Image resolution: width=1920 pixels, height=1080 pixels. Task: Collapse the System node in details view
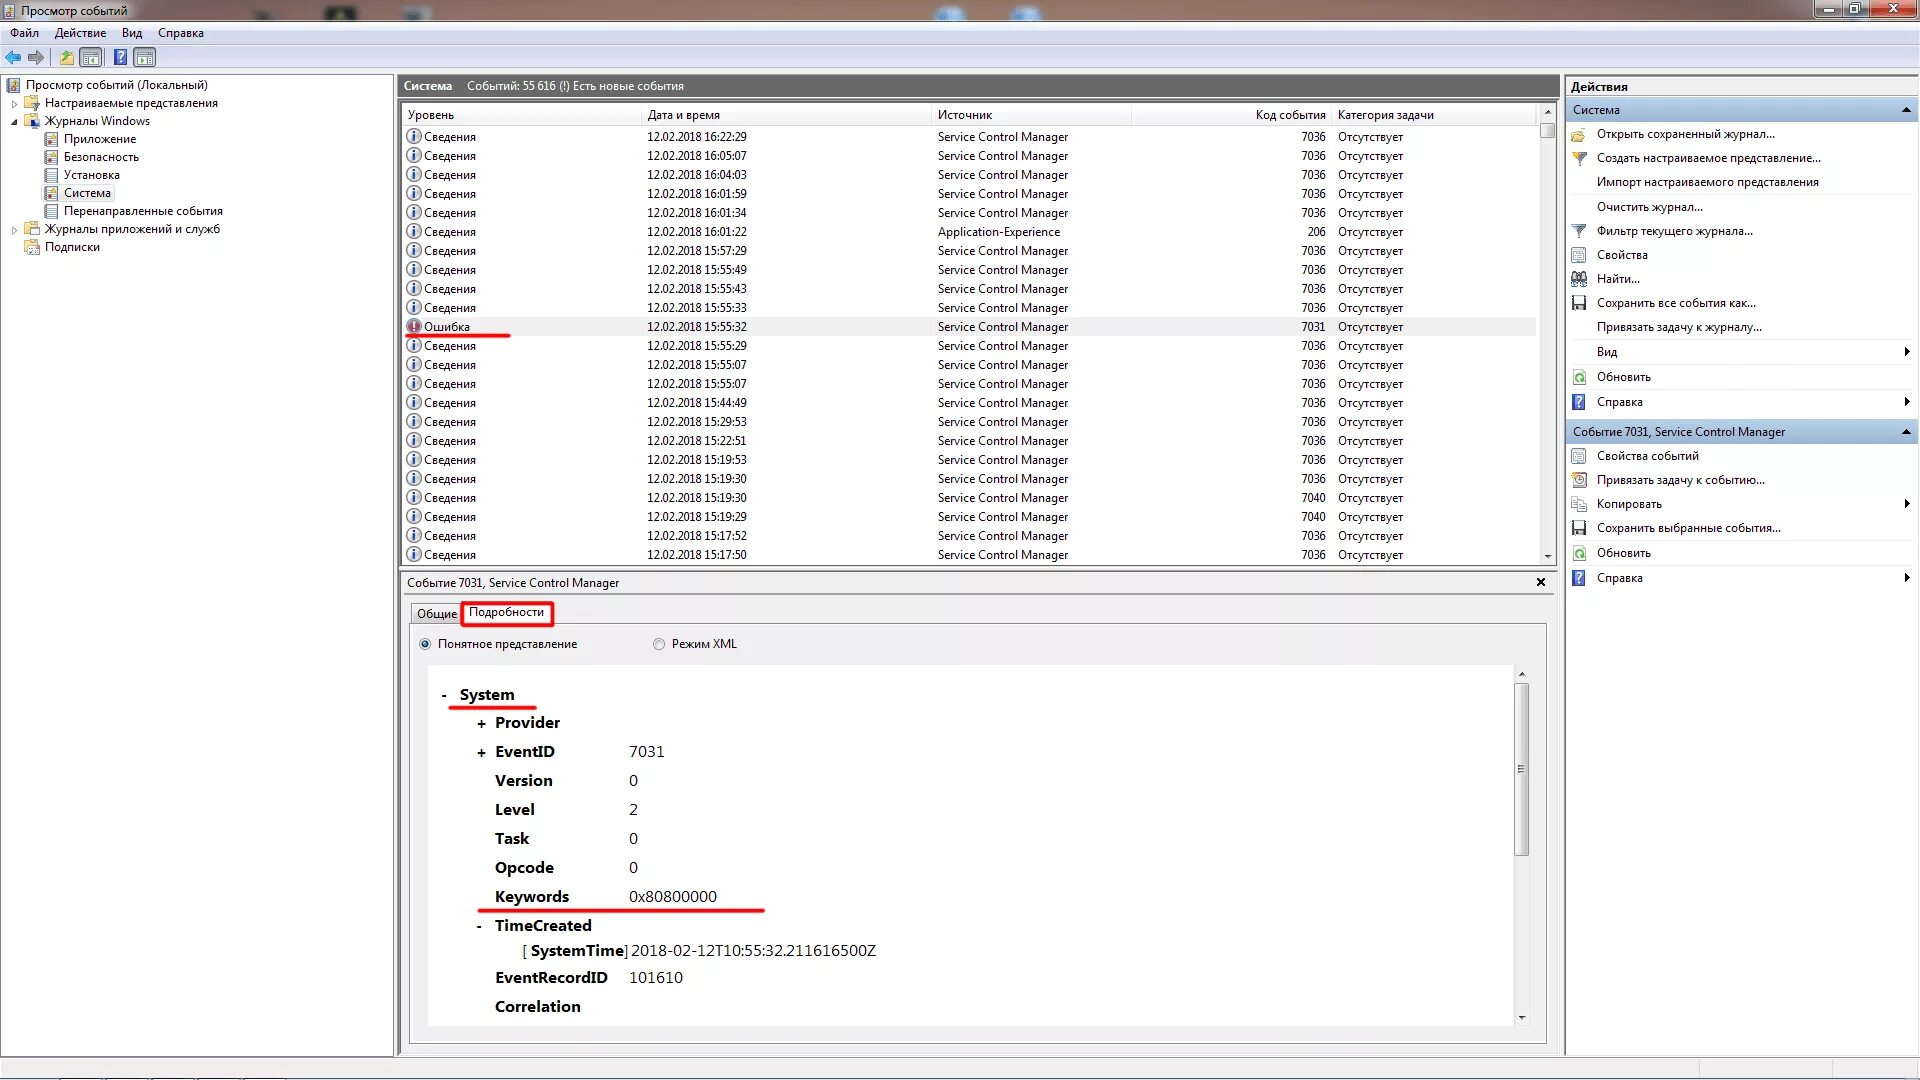[x=444, y=695]
